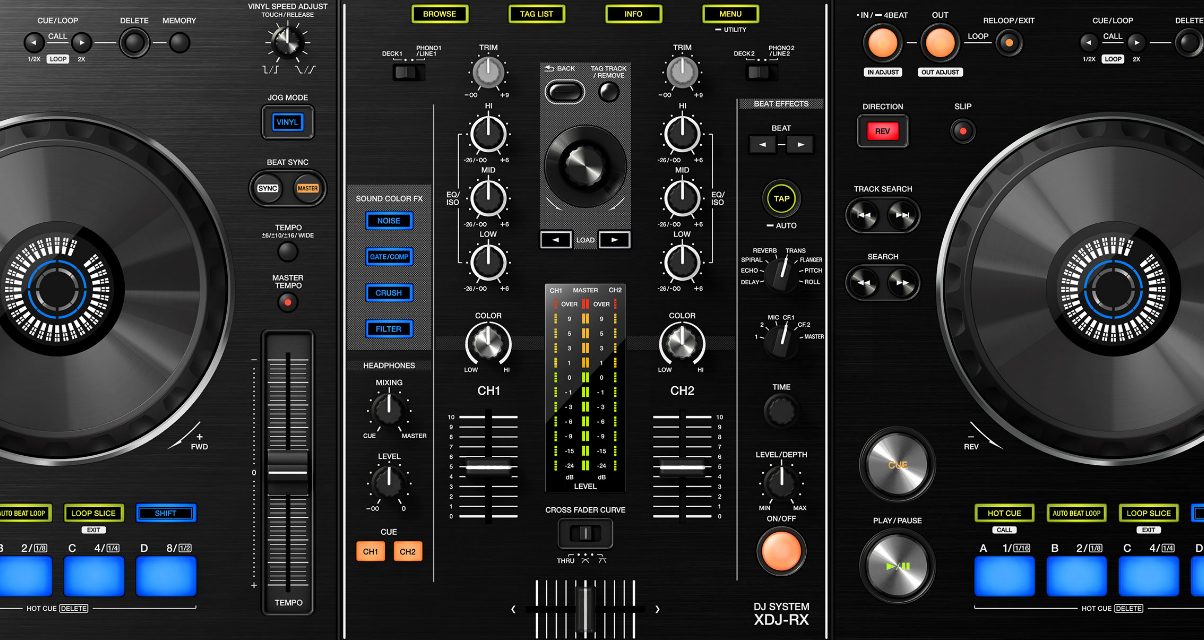Set left deck as MASTER
Image resolution: width=1204 pixels, height=640 pixels.
[x=305, y=188]
